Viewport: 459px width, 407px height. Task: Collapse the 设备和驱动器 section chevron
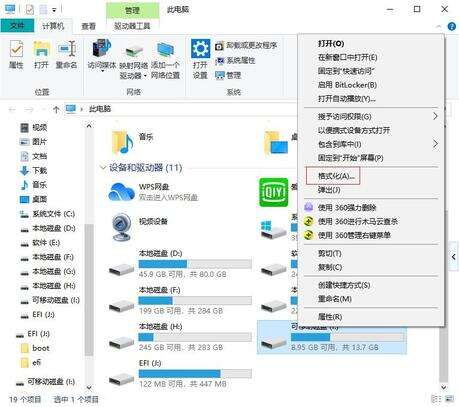point(103,167)
